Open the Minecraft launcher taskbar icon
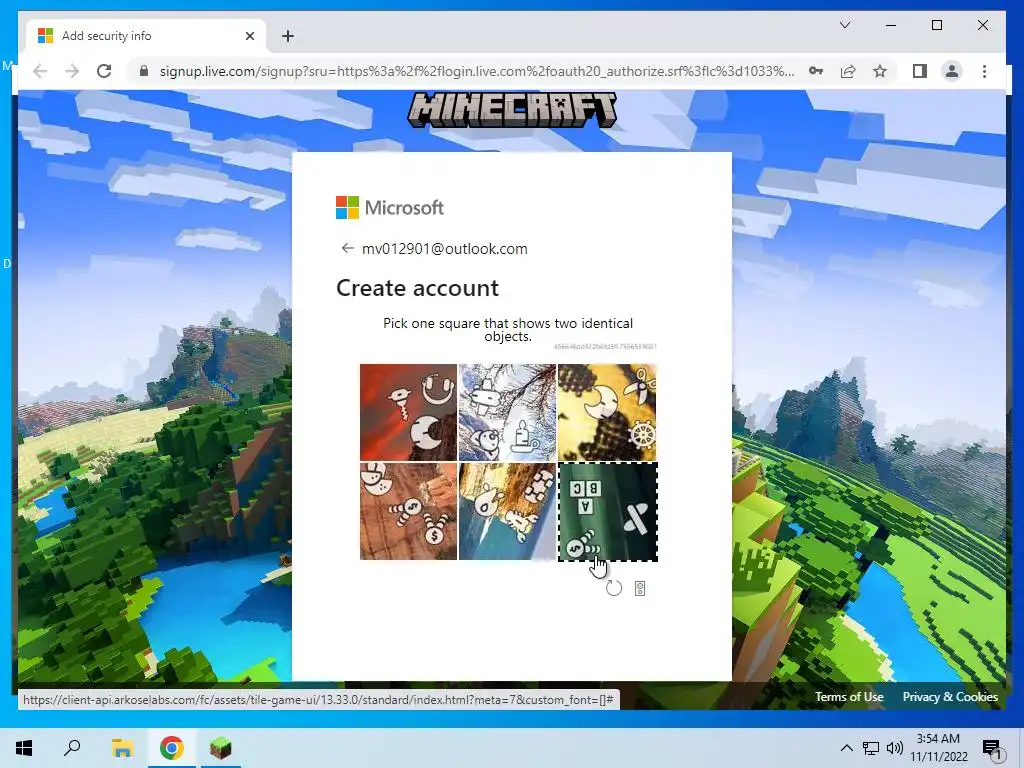This screenshot has width=1024, height=768. pos(220,748)
